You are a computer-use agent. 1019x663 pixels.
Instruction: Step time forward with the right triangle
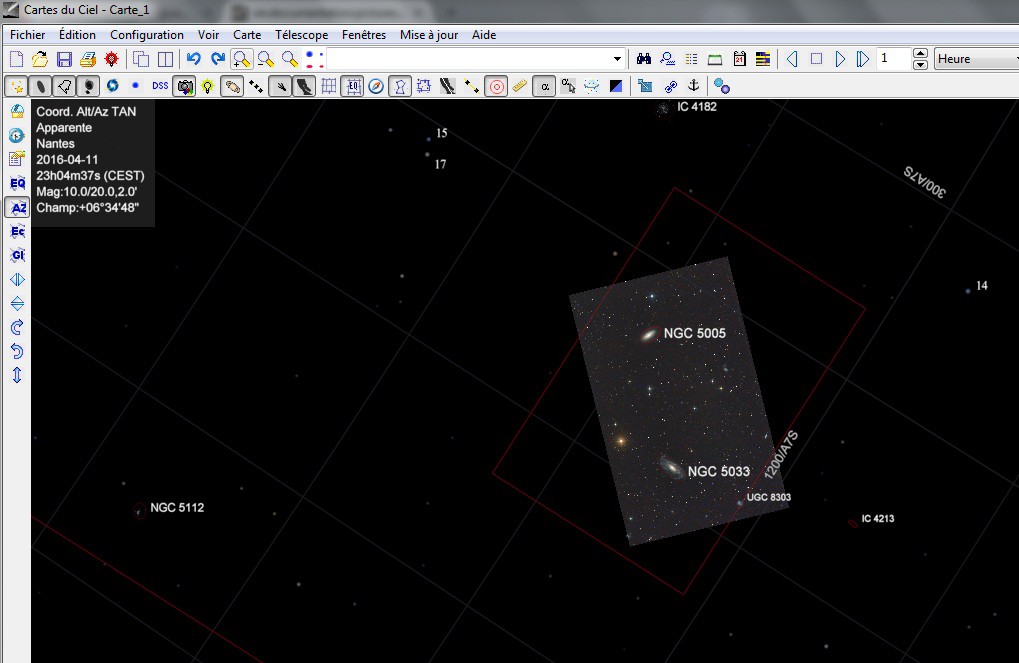(840, 59)
